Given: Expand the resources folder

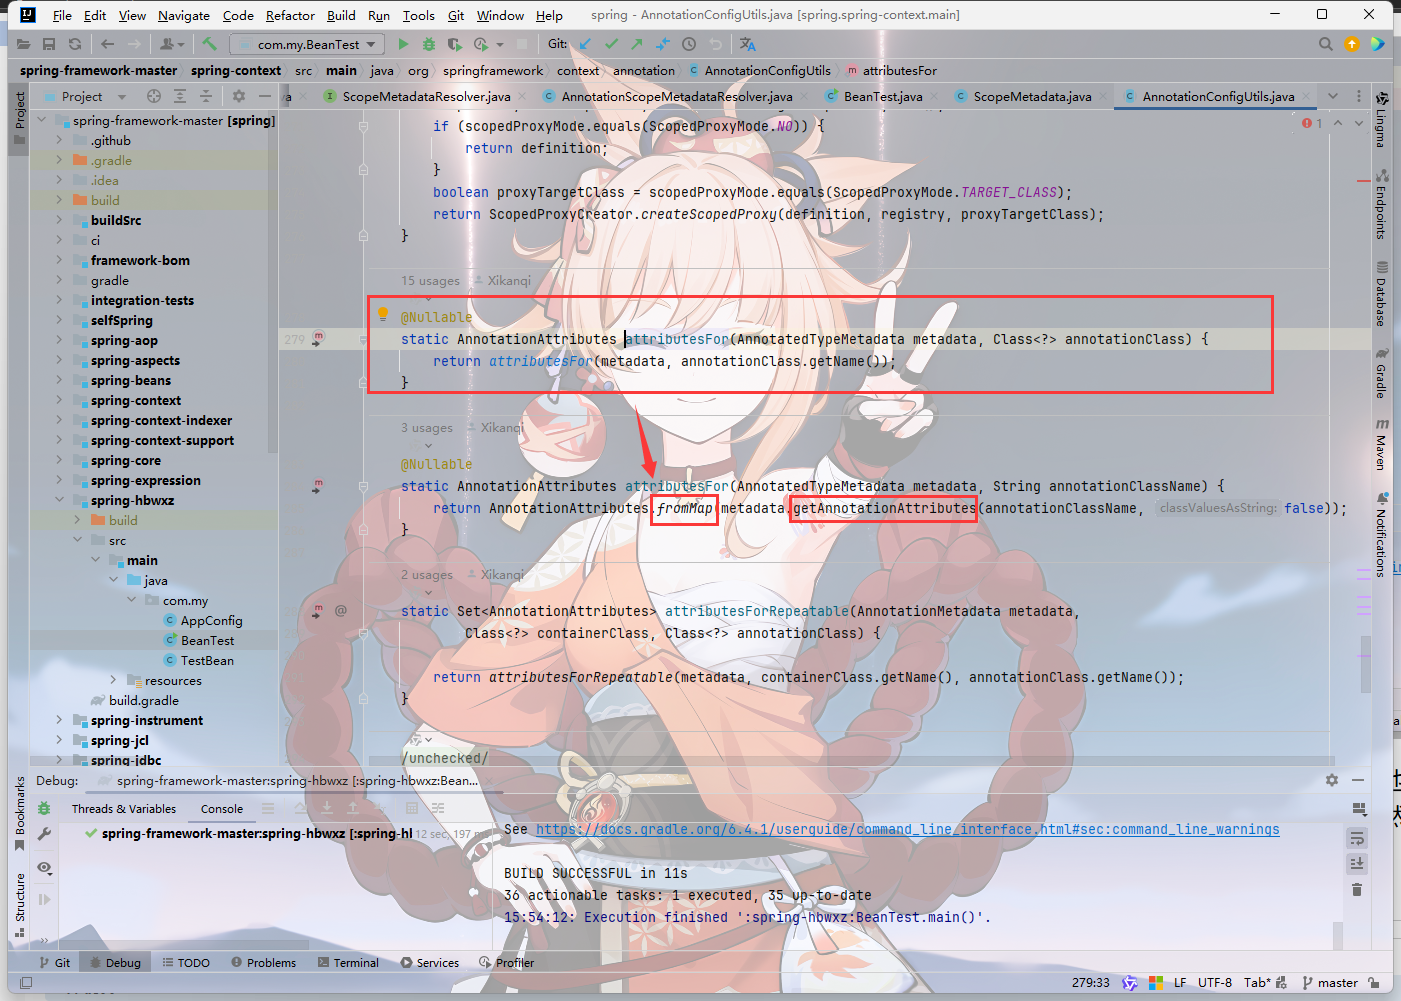Looking at the screenshot, I should 113,680.
